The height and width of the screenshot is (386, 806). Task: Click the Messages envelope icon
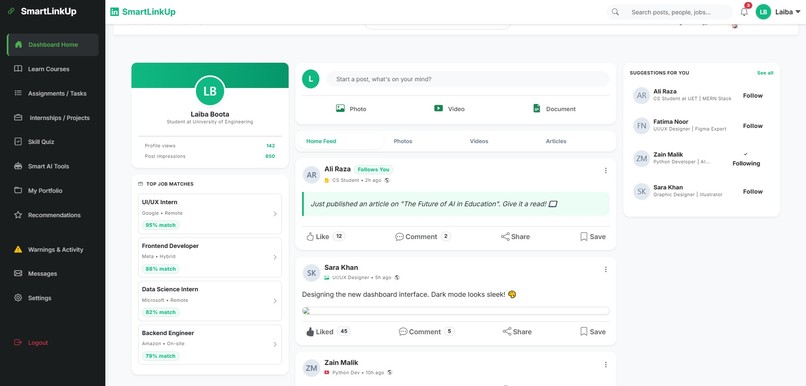tap(18, 273)
